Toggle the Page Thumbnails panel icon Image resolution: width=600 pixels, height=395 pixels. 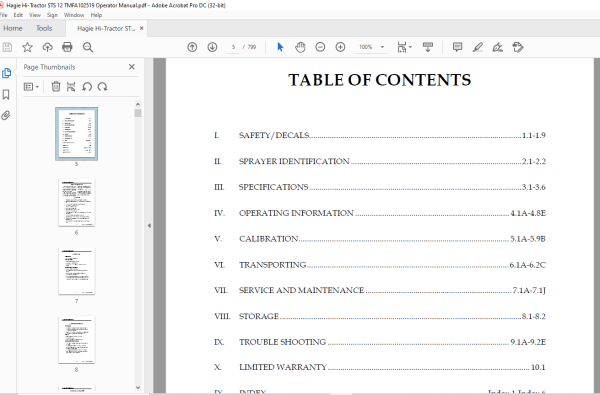[6, 73]
